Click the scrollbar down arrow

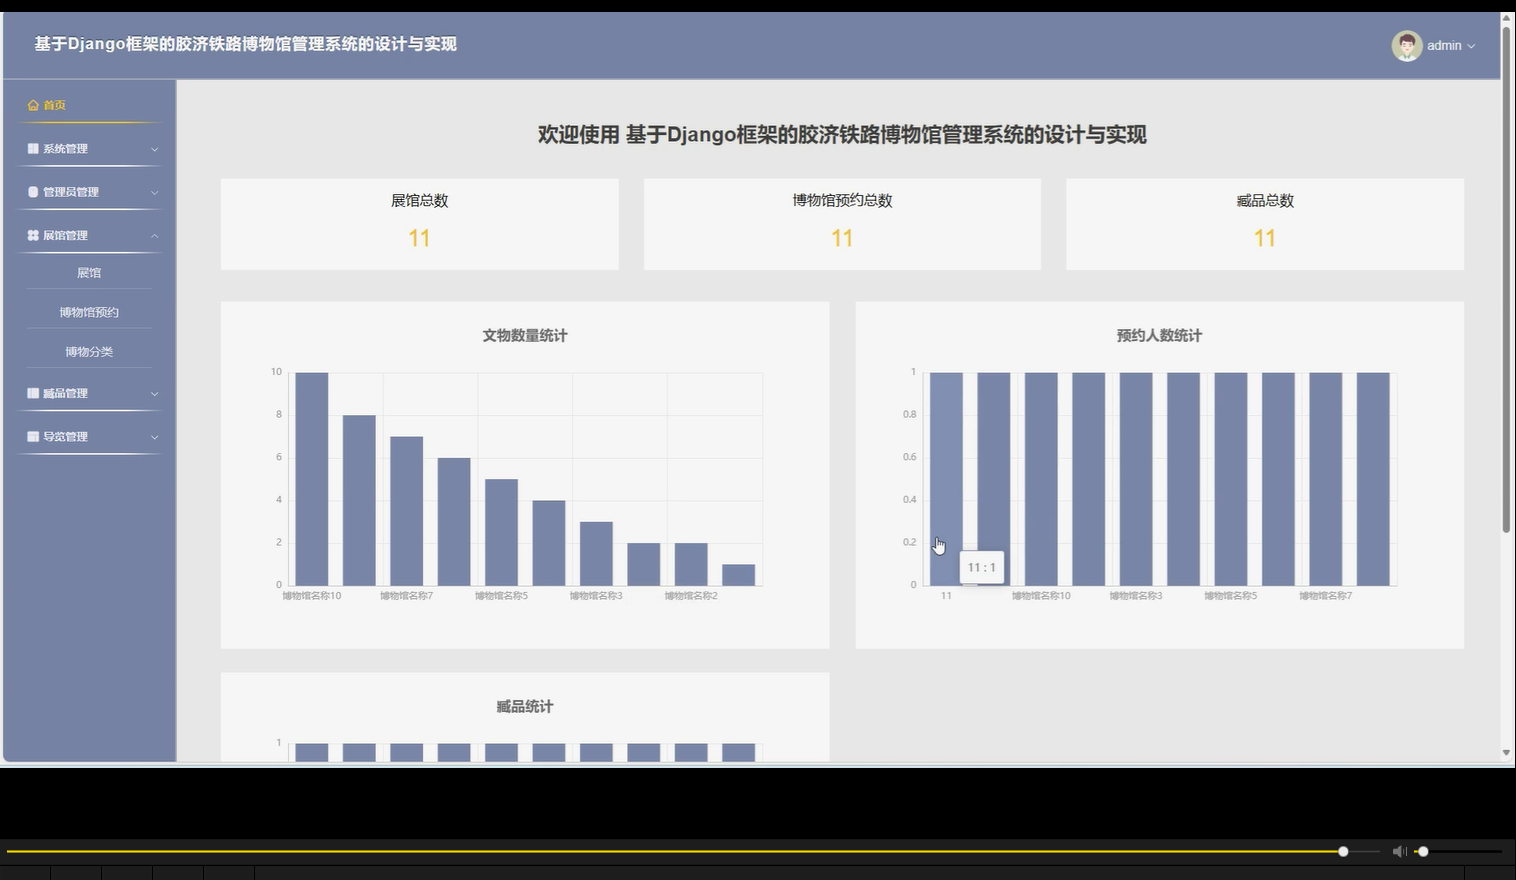(1506, 753)
